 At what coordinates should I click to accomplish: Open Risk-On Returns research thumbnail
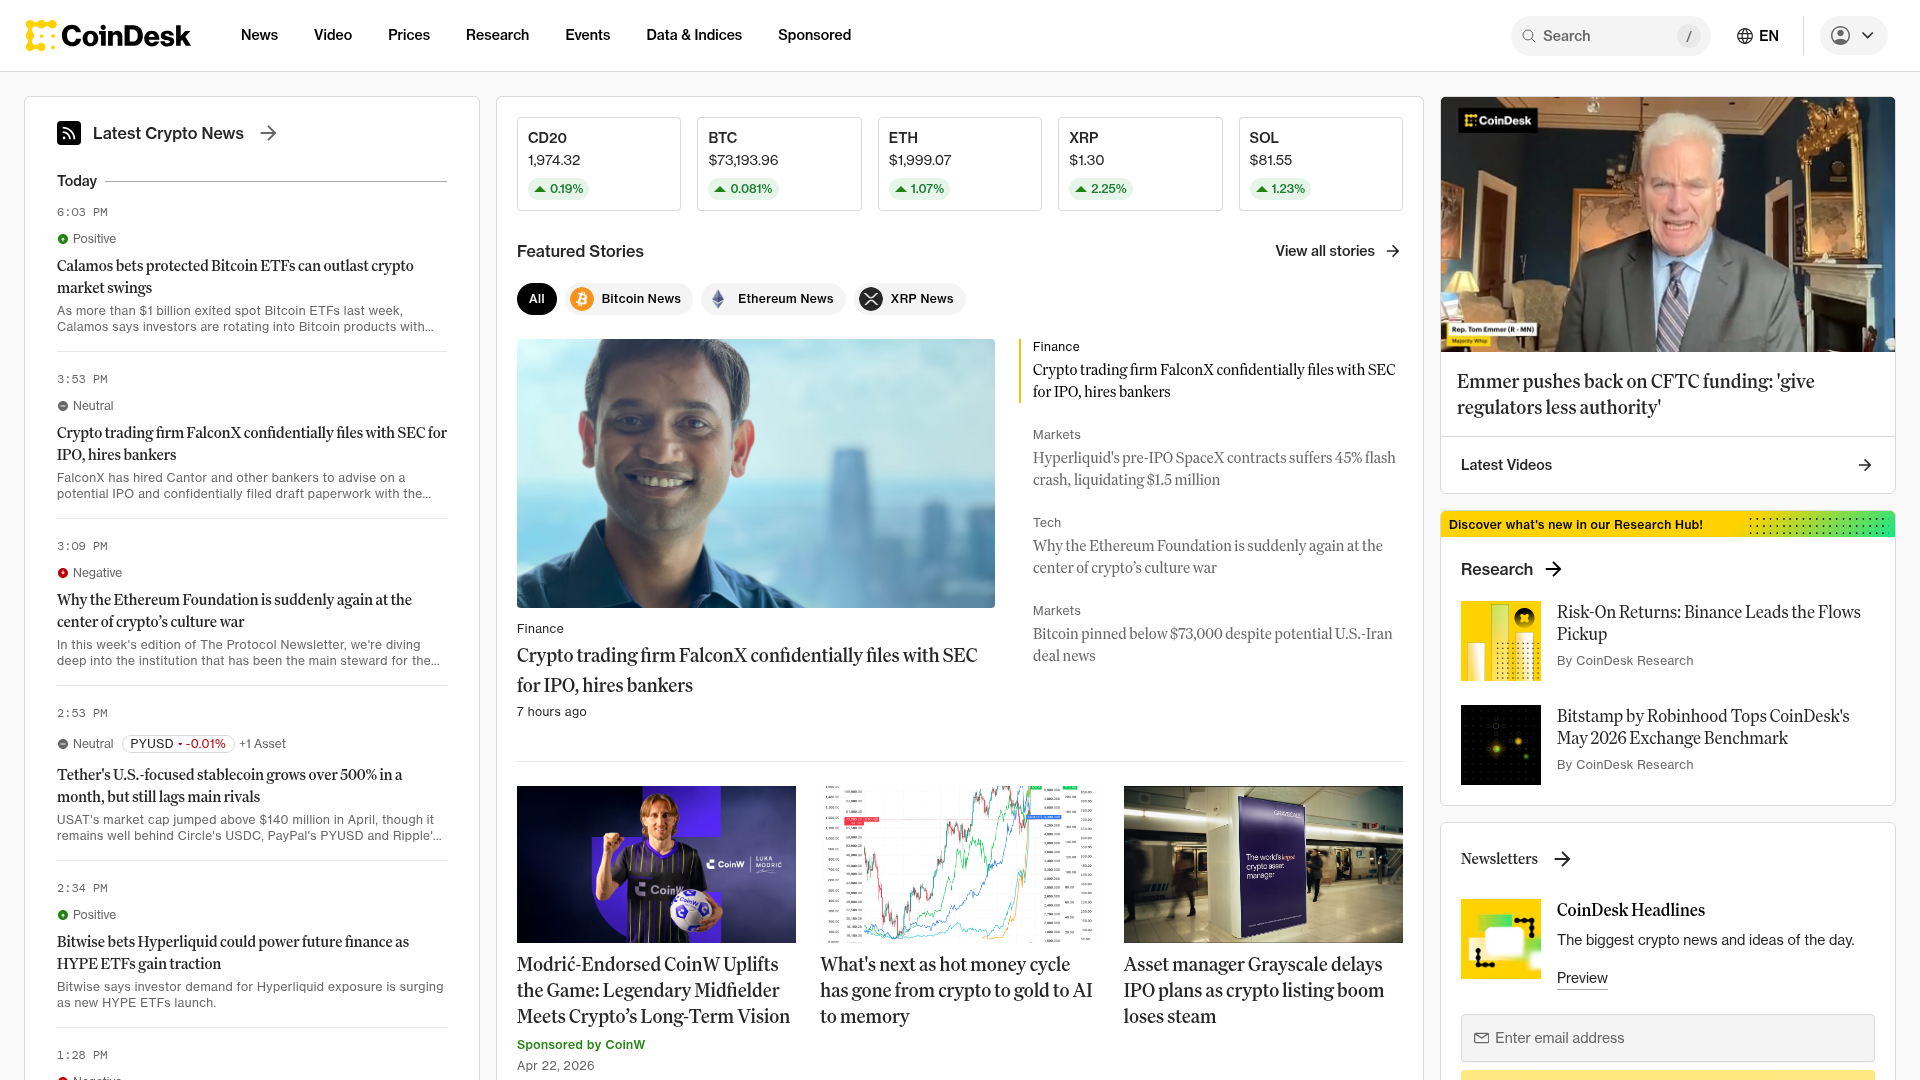coord(1500,641)
